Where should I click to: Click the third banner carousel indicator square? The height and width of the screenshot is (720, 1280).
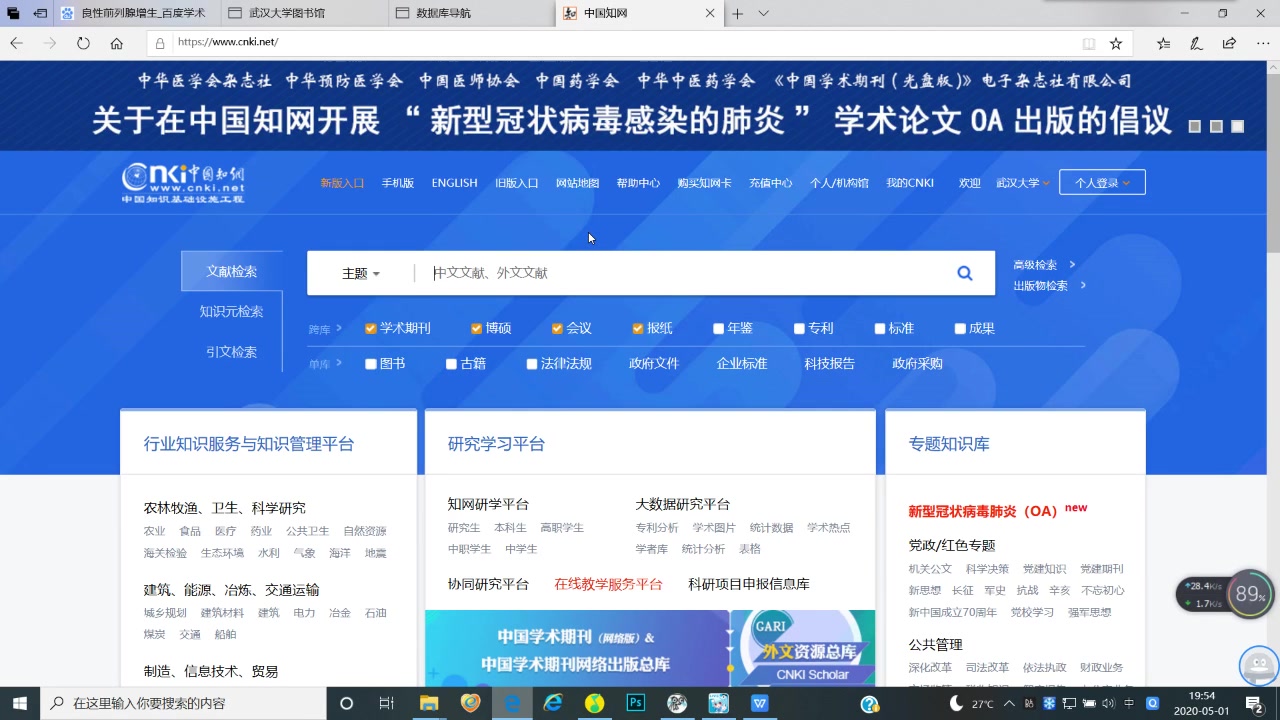pos(1238,127)
